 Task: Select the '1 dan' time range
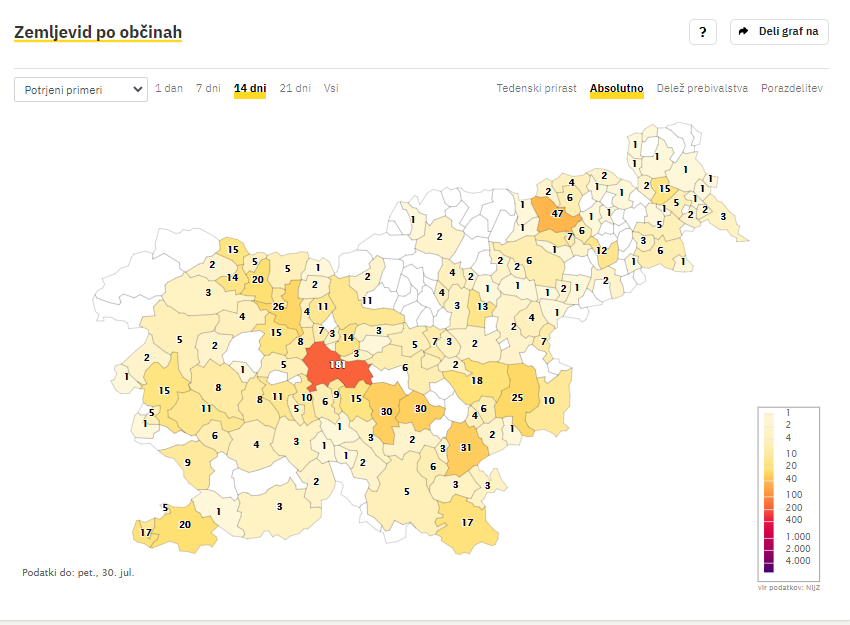coord(169,88)
